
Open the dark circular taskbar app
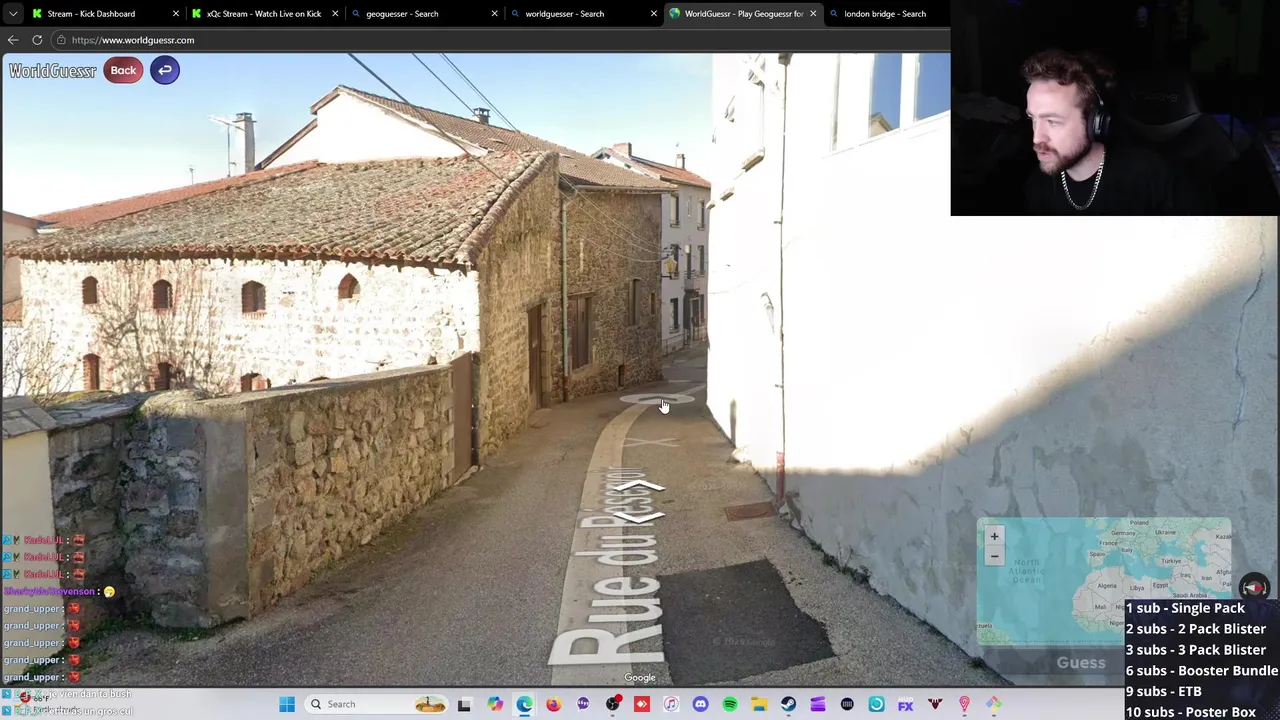[847, 704]
